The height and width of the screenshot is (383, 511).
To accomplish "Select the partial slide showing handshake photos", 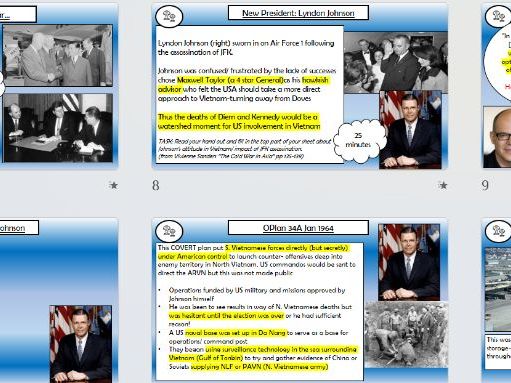I will (x=59, y=86).
